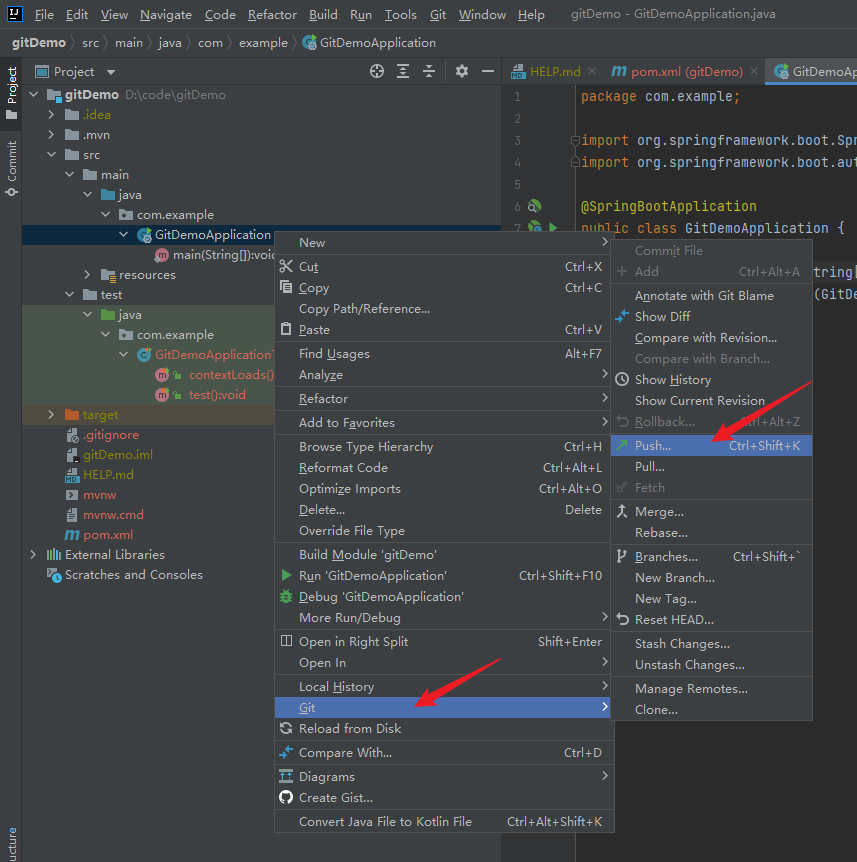Open the Refactor menu in menu bar
Viewport: 857px width, 862px height.
coord(272,15)
